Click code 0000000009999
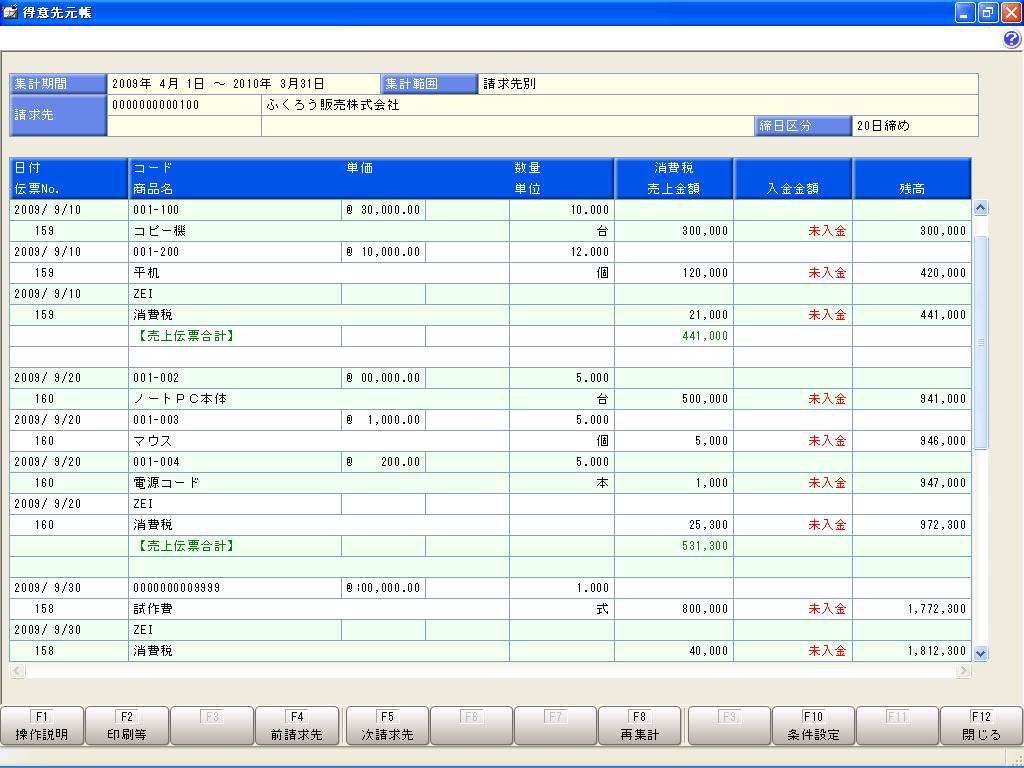 176,588
